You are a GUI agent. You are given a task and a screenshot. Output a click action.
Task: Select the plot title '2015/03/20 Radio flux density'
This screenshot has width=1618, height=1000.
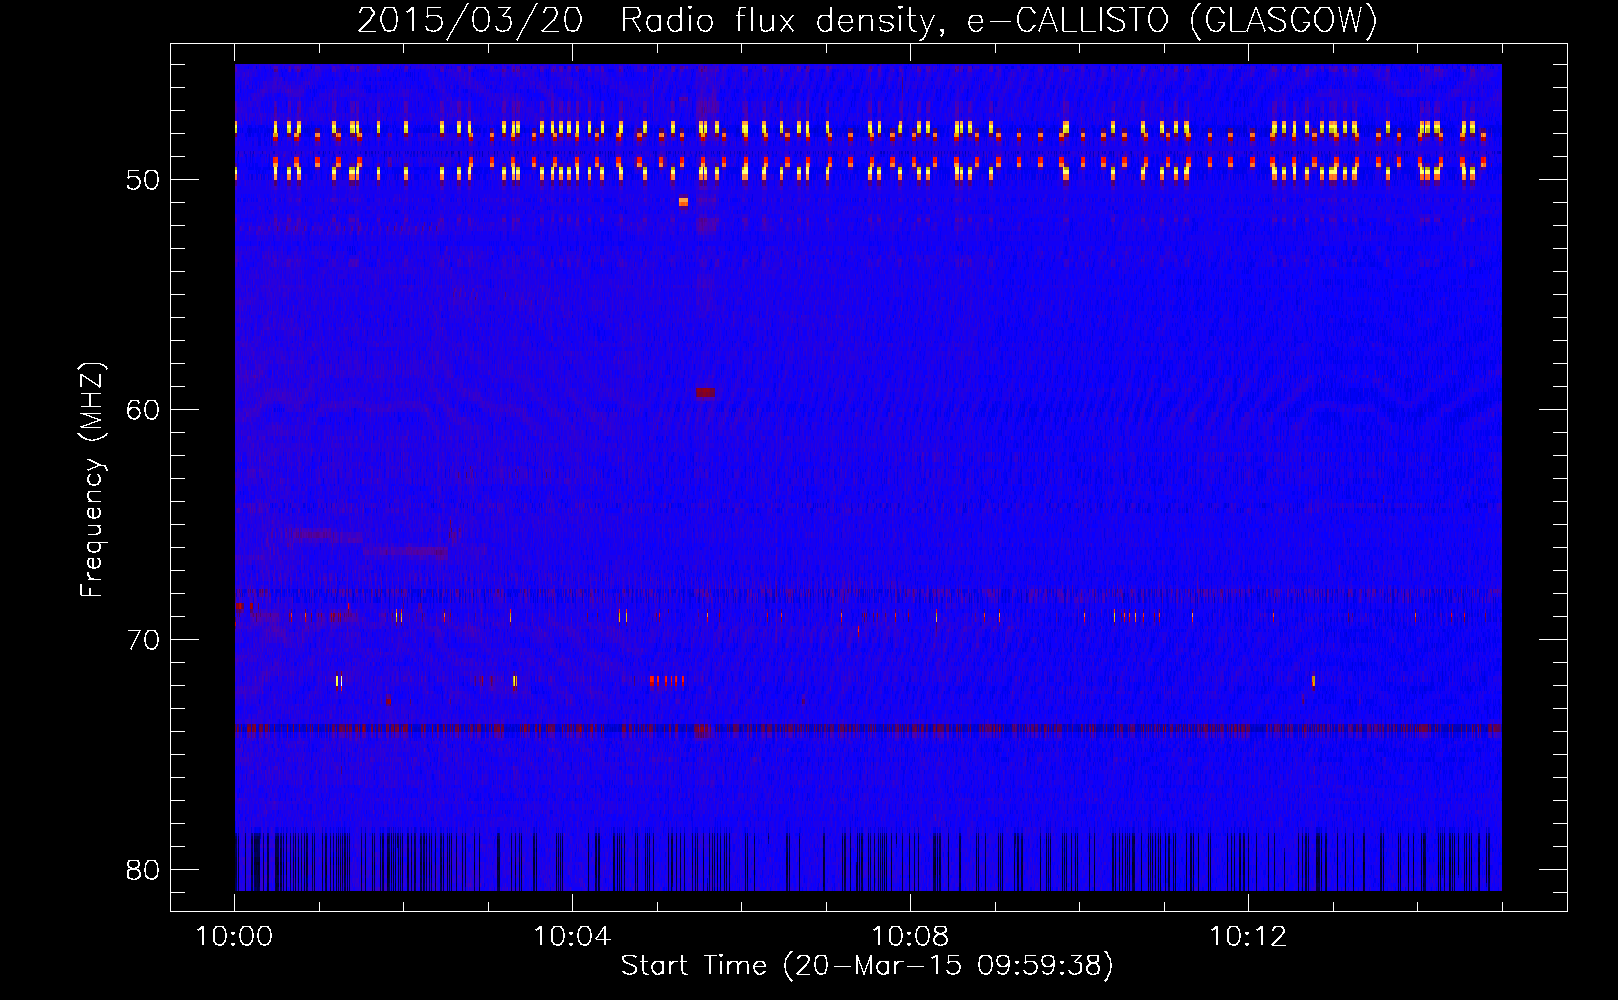pos(649,20)
